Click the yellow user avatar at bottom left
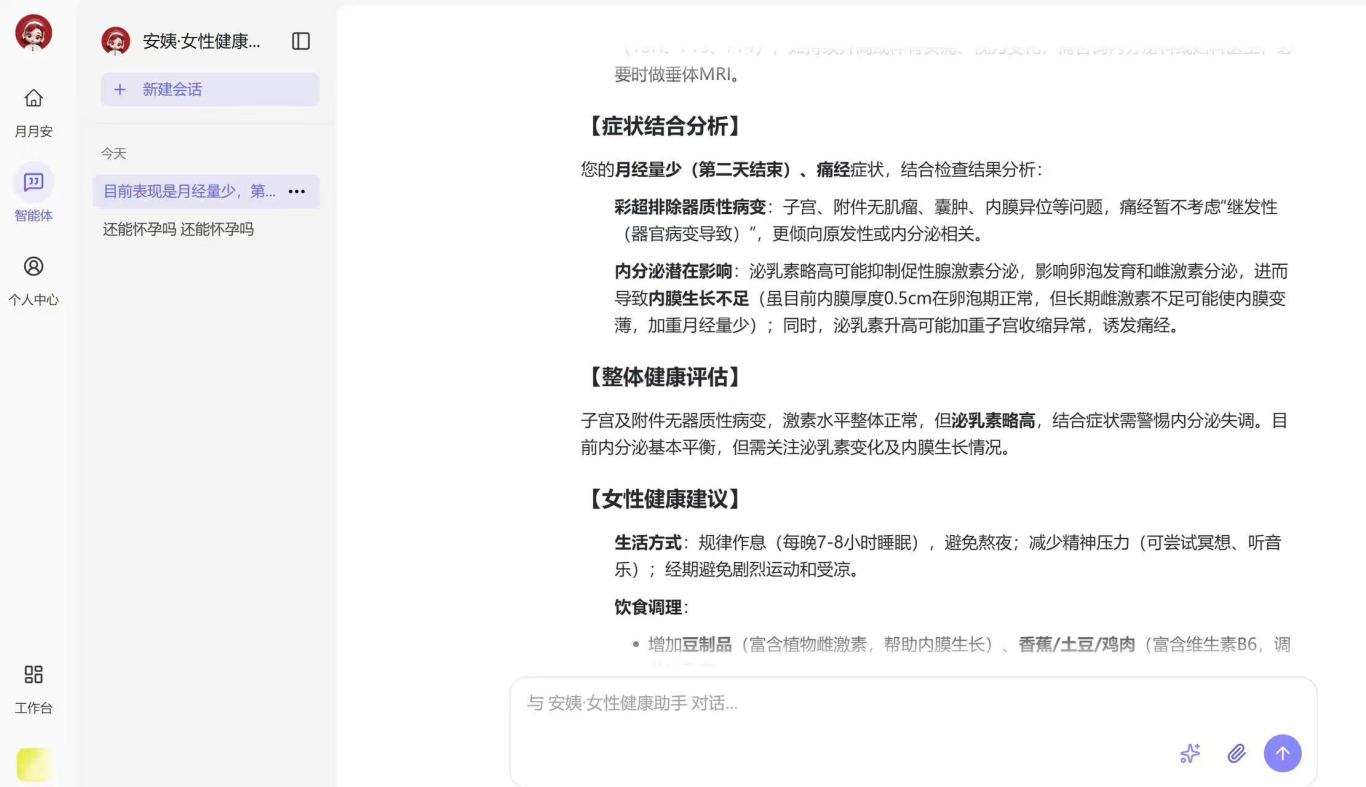1366x787 pixels. click(33, 765)
